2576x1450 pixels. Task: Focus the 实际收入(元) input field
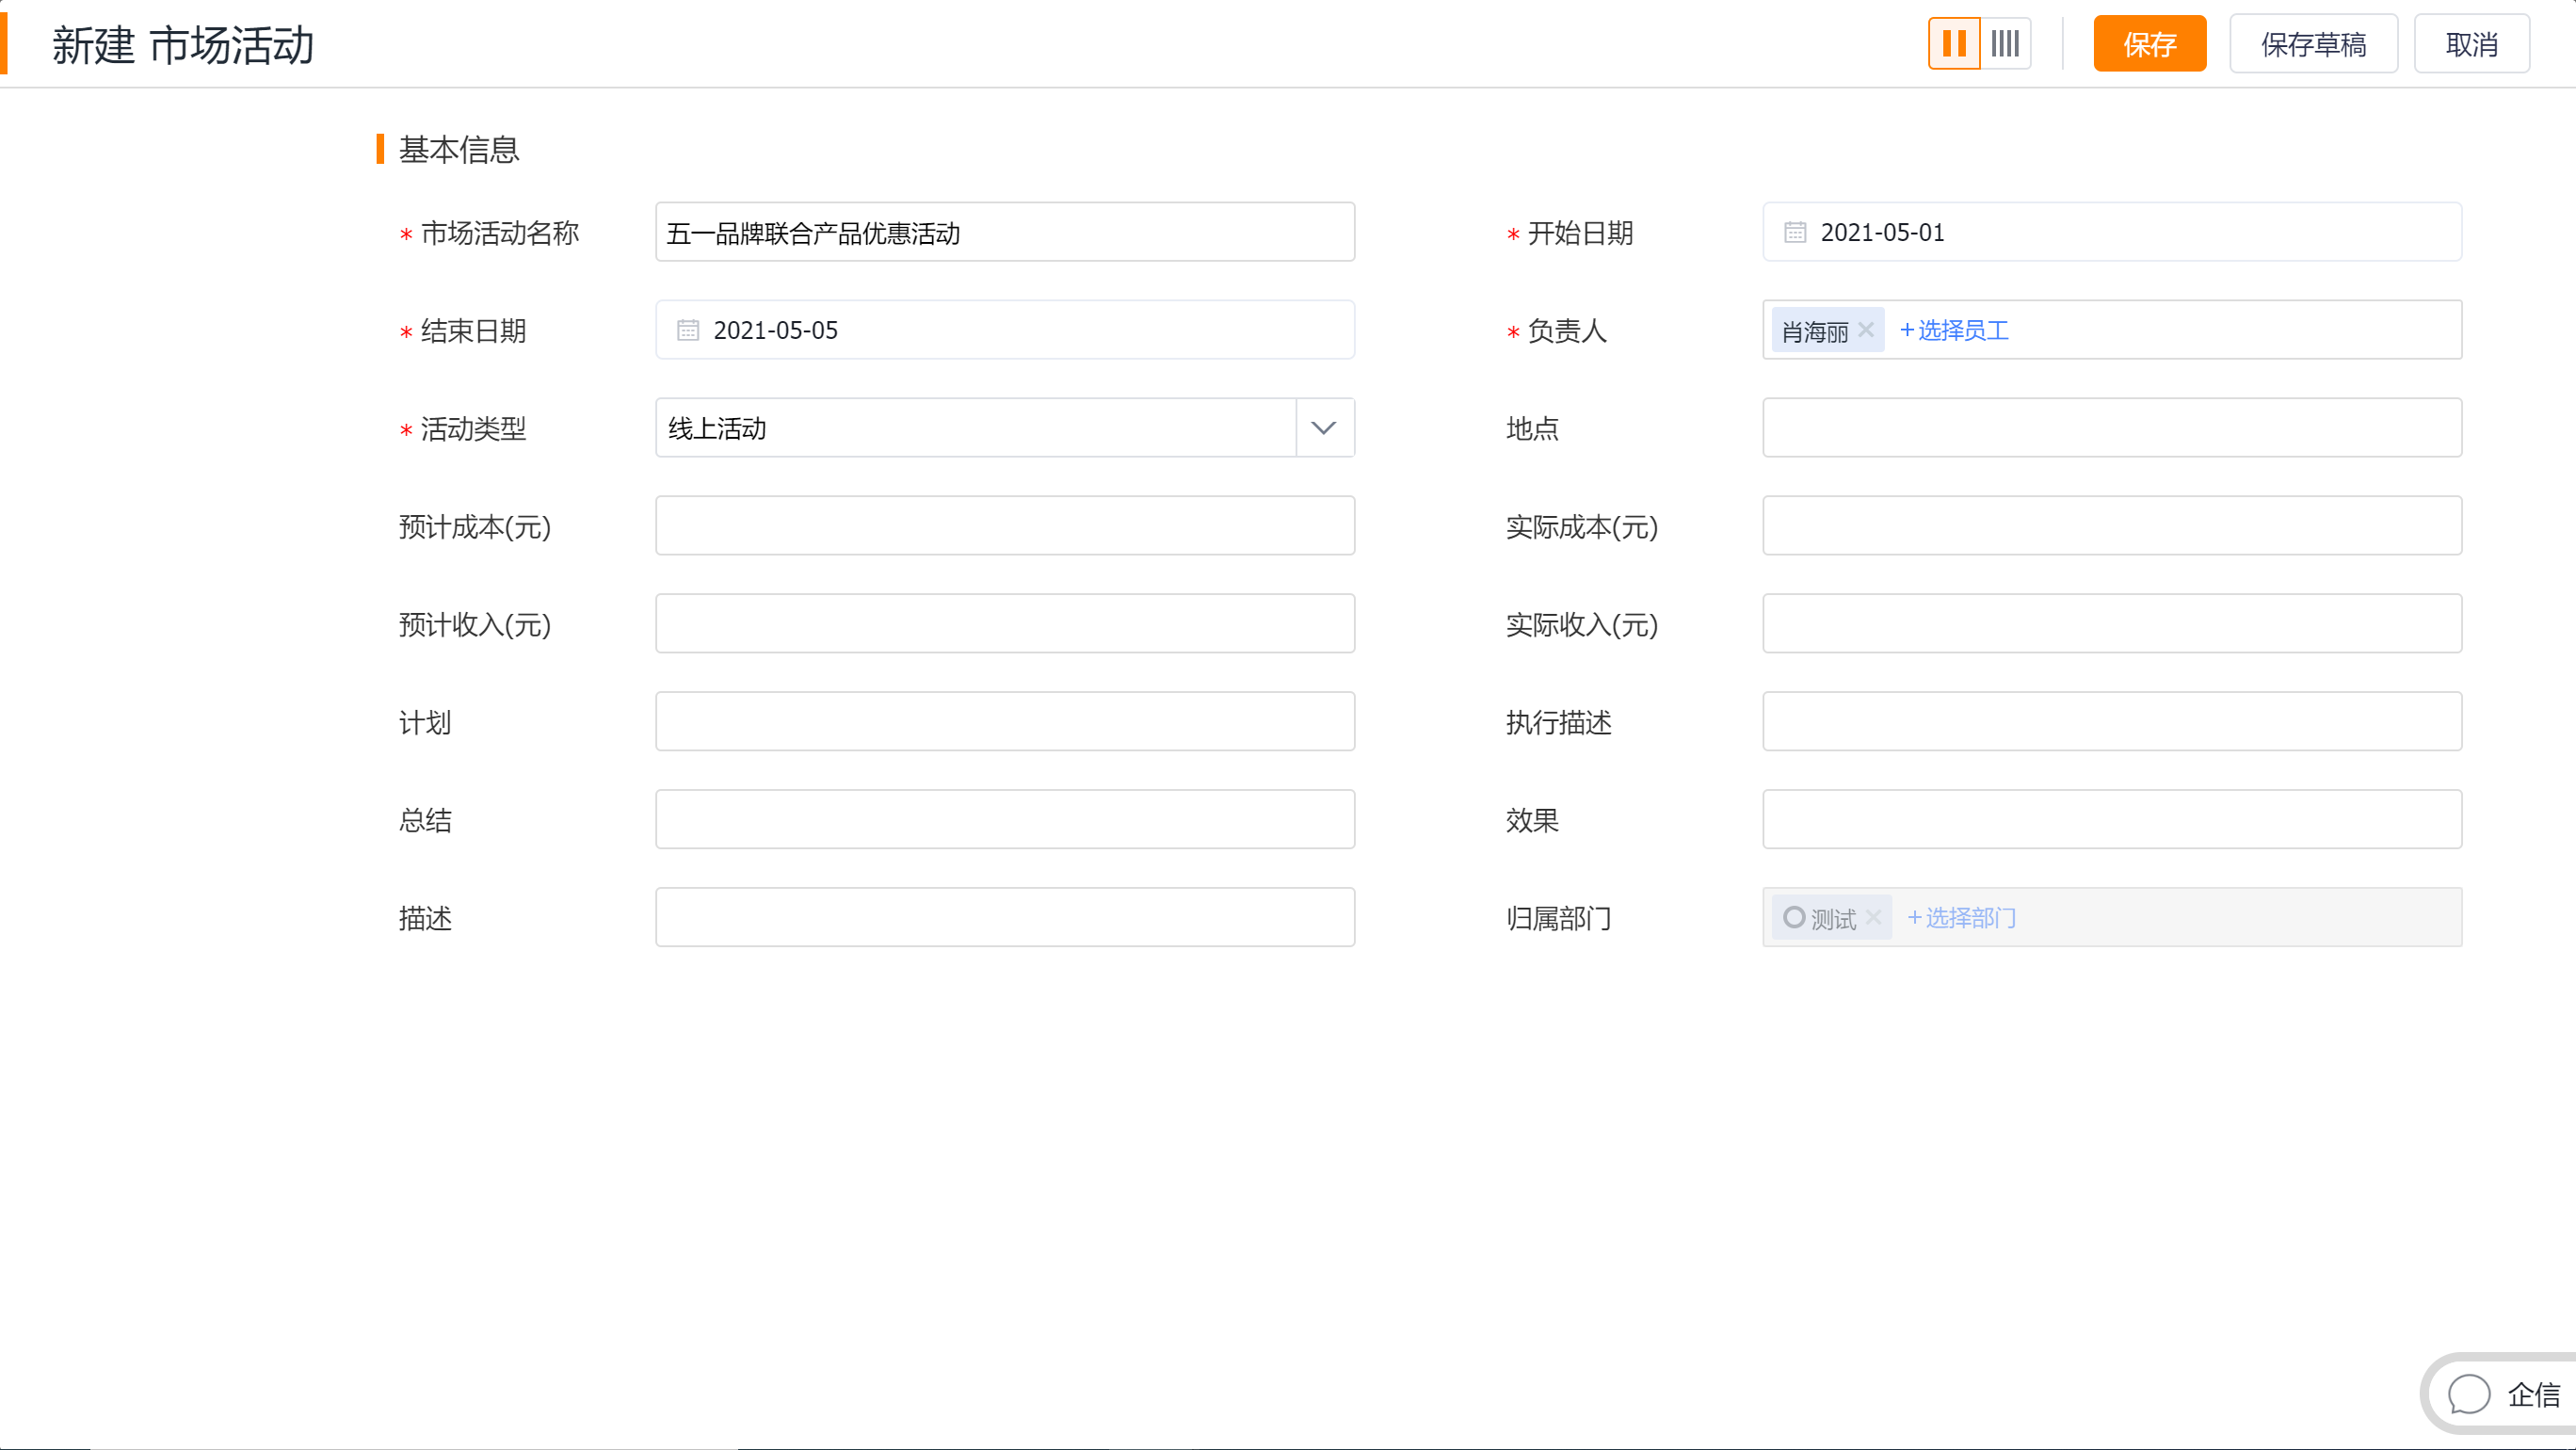[2112, 624]
